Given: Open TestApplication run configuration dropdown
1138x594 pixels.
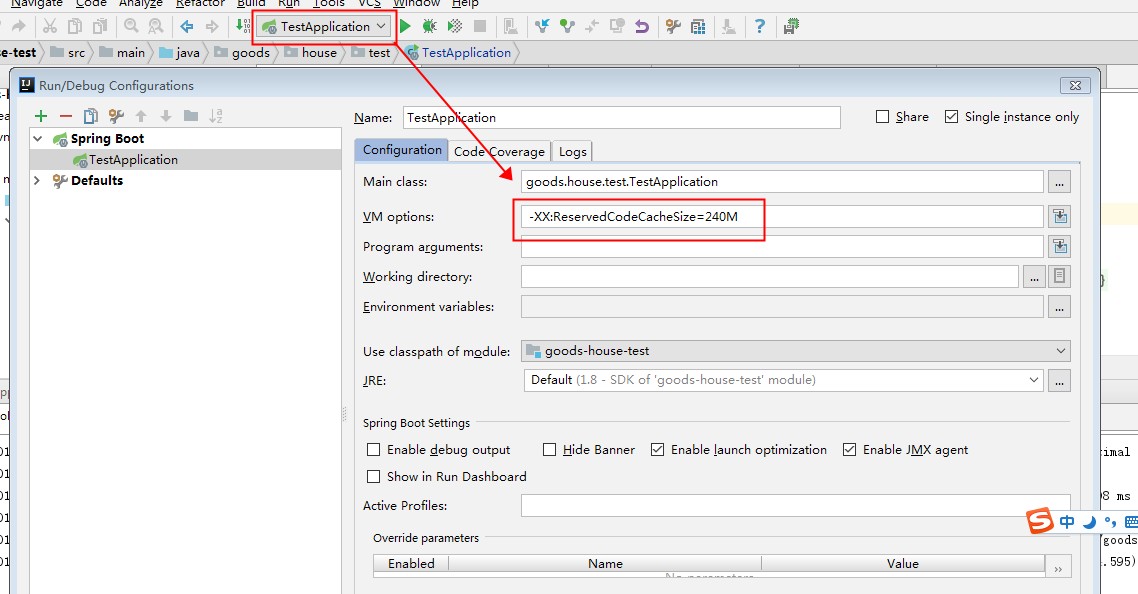Looking at the screenshot, I should click(324, 27).
